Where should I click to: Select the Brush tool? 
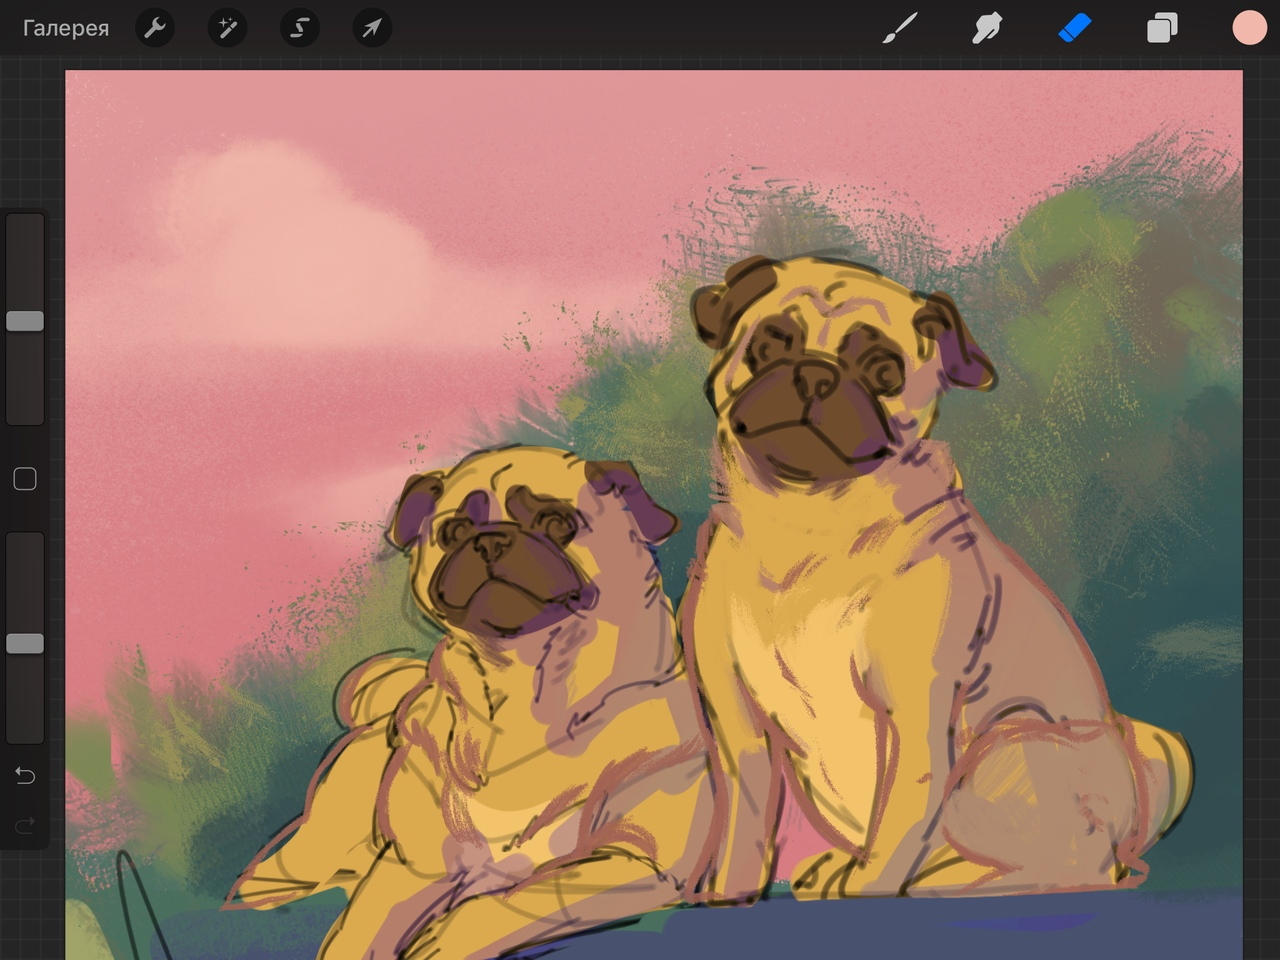(900, 28)
